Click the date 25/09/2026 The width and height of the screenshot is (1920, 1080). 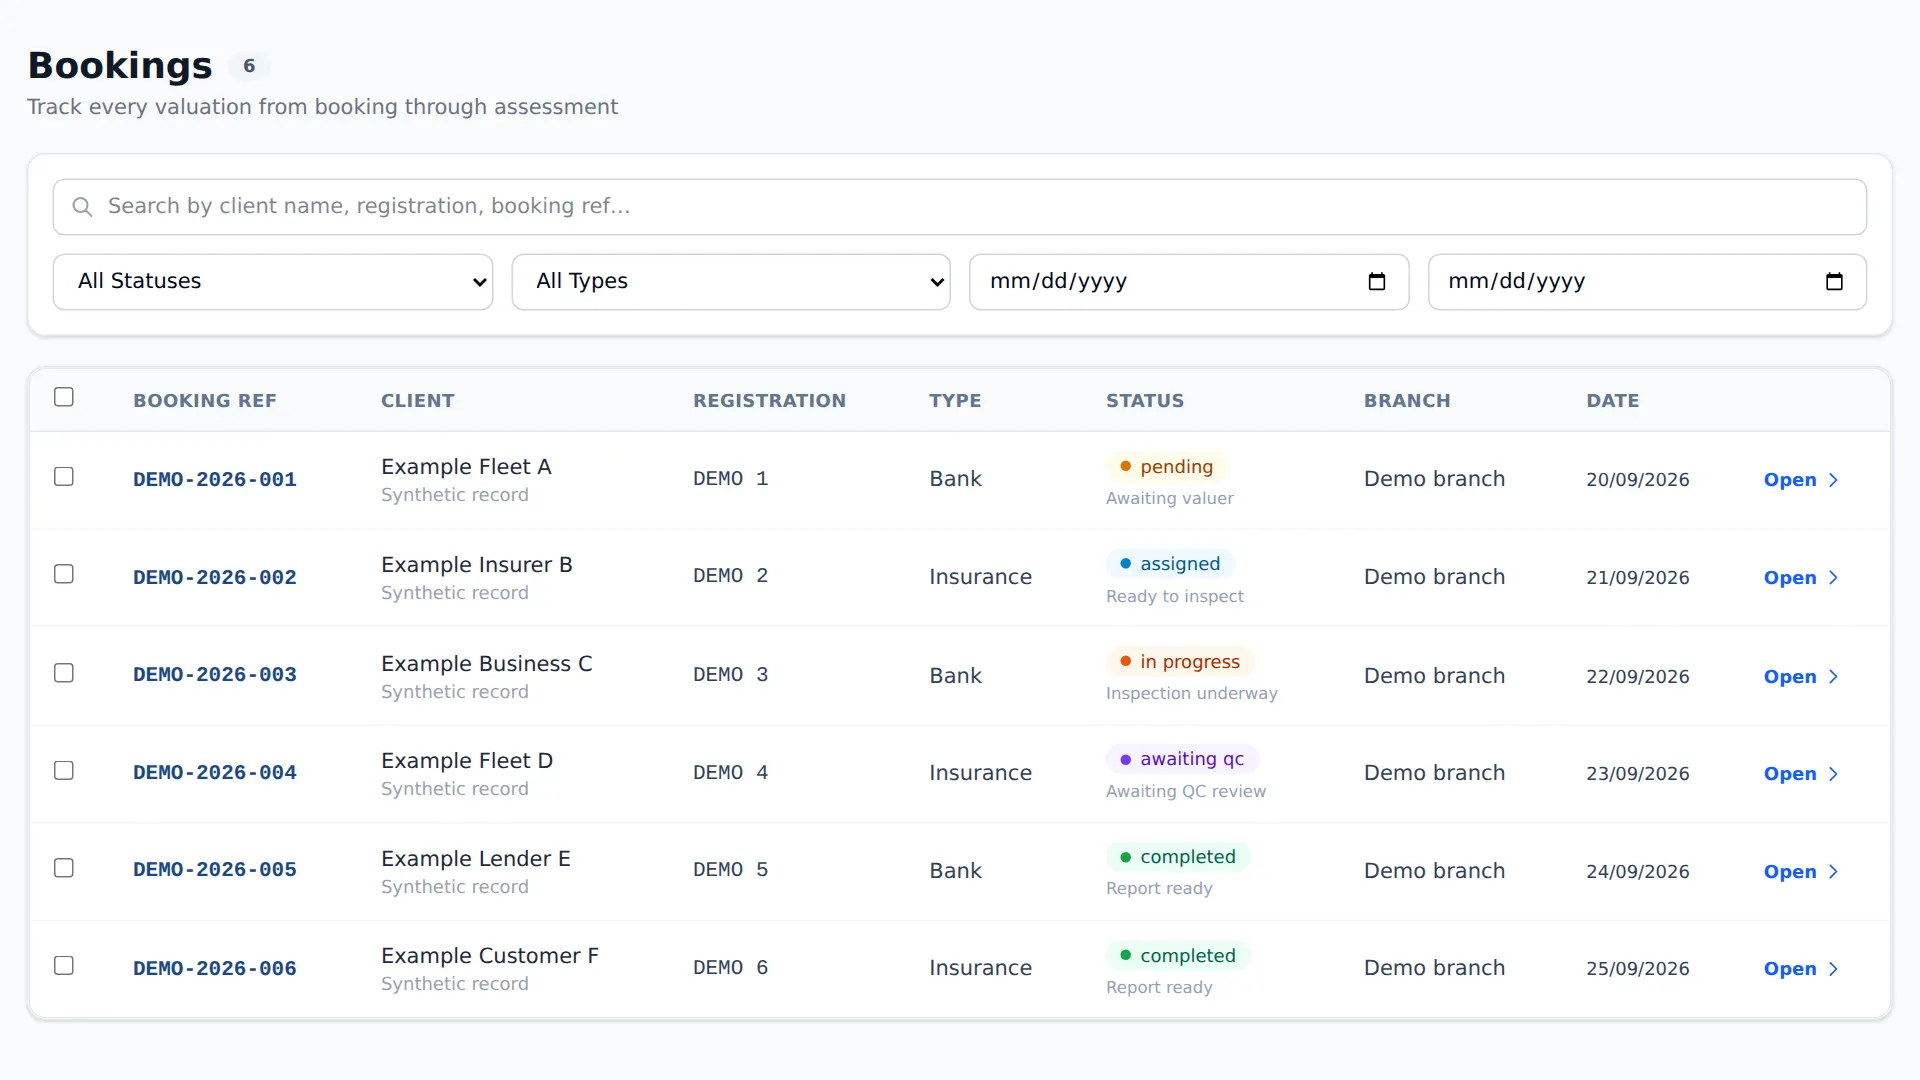pyautogui.click(x=1638, y=969)
